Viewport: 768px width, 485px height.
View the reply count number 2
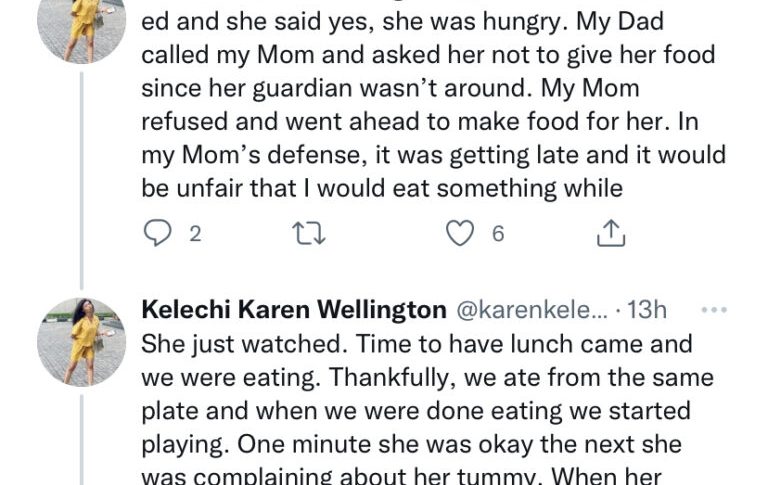(x=195, y=234)
